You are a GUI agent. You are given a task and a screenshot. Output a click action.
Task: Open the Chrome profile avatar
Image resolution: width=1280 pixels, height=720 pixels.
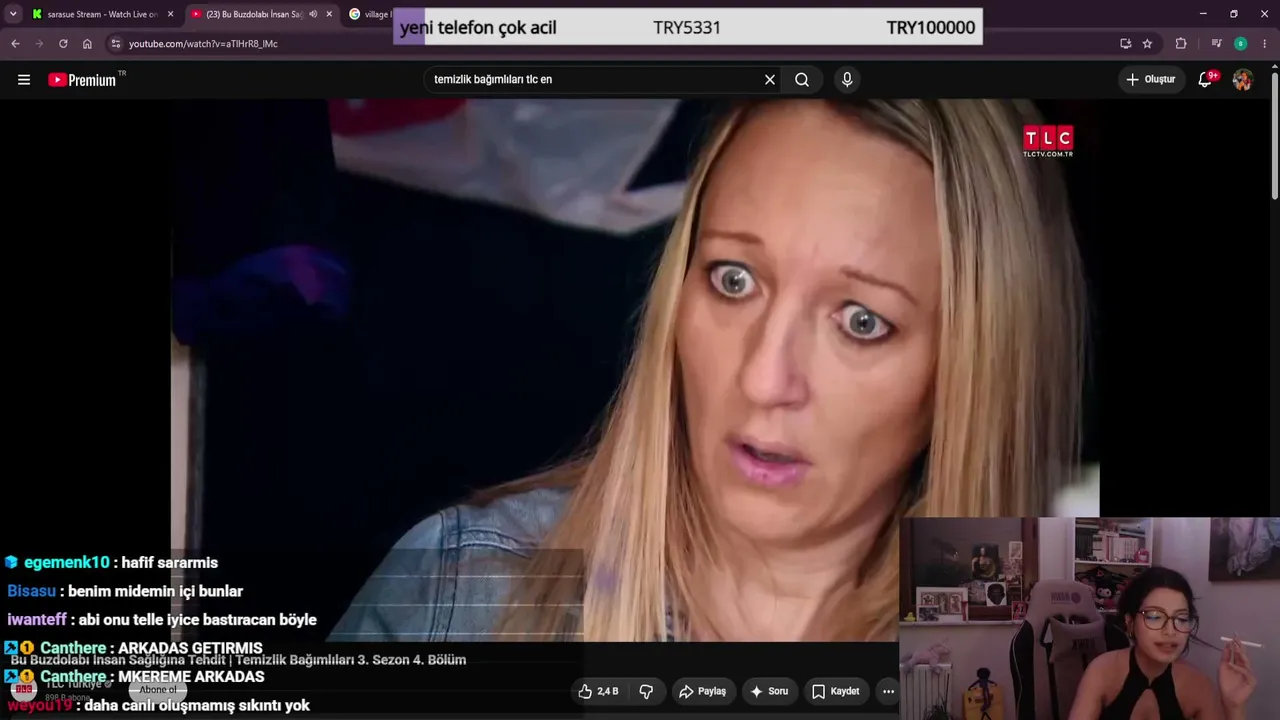1240,44
